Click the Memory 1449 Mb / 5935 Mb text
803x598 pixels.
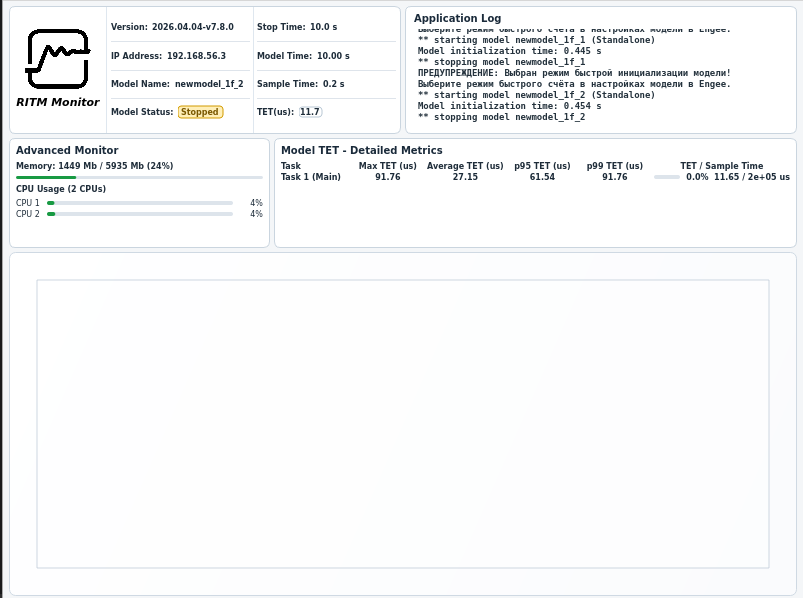(x=95, y=166)
